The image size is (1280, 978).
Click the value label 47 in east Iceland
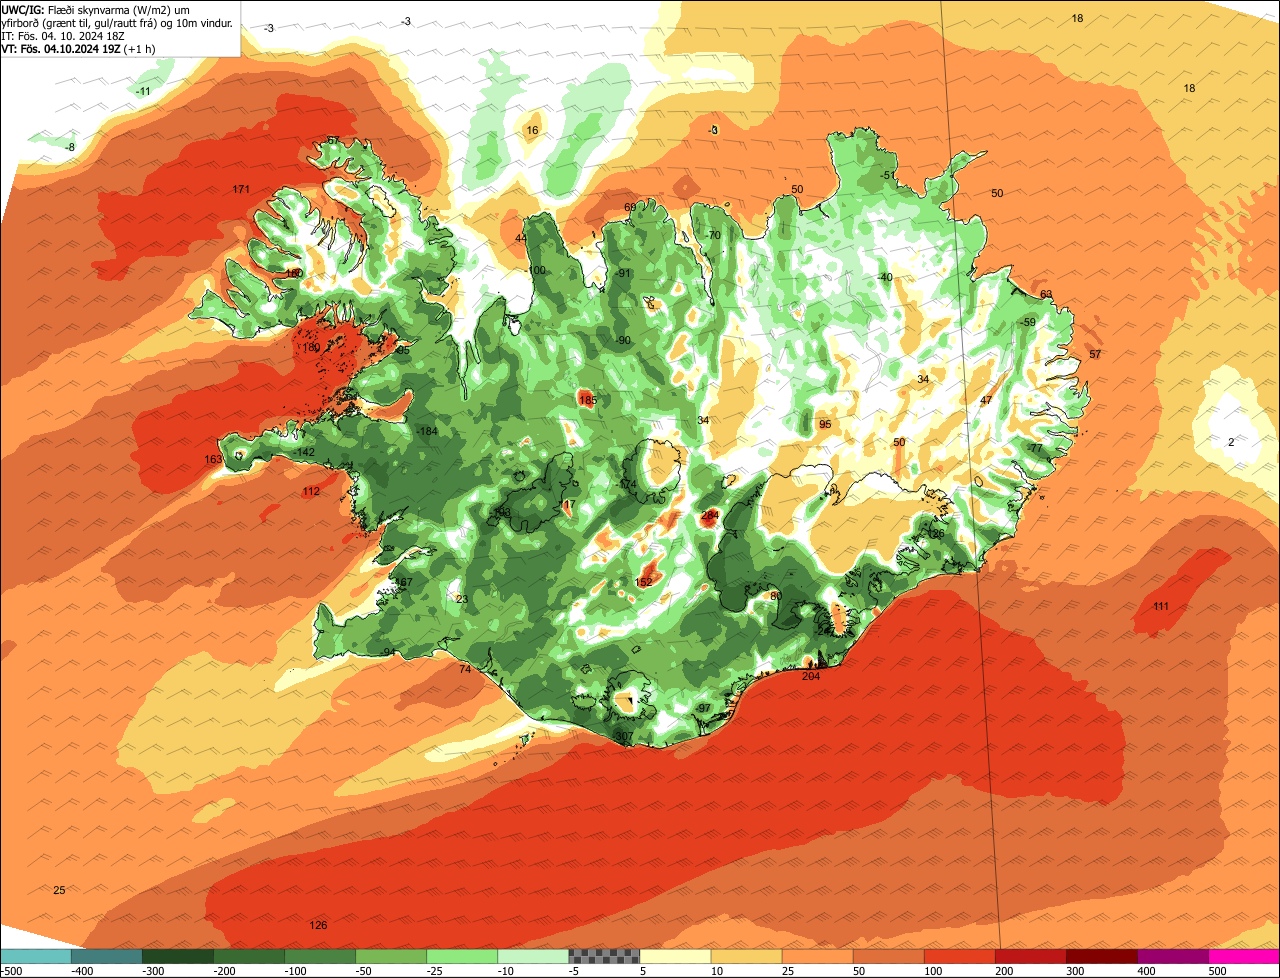pyautogui.click(x=986, y=400)
